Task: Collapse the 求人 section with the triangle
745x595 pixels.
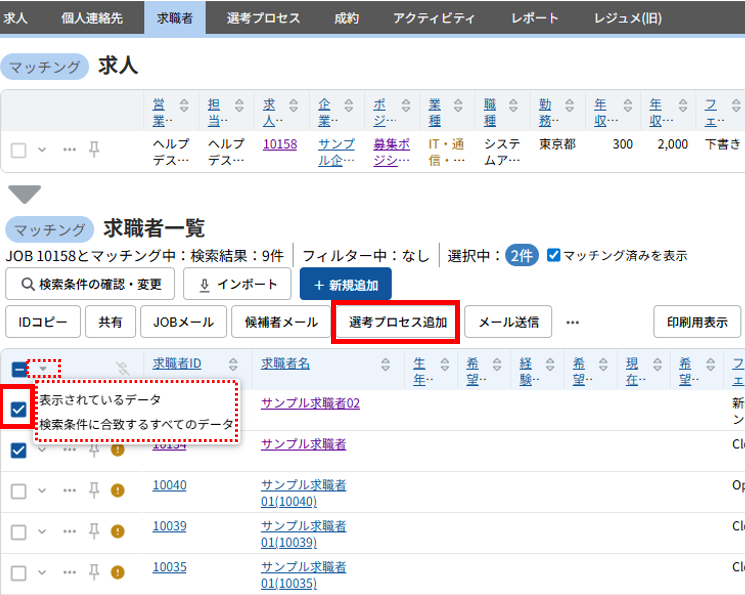Action: [24, 193]
